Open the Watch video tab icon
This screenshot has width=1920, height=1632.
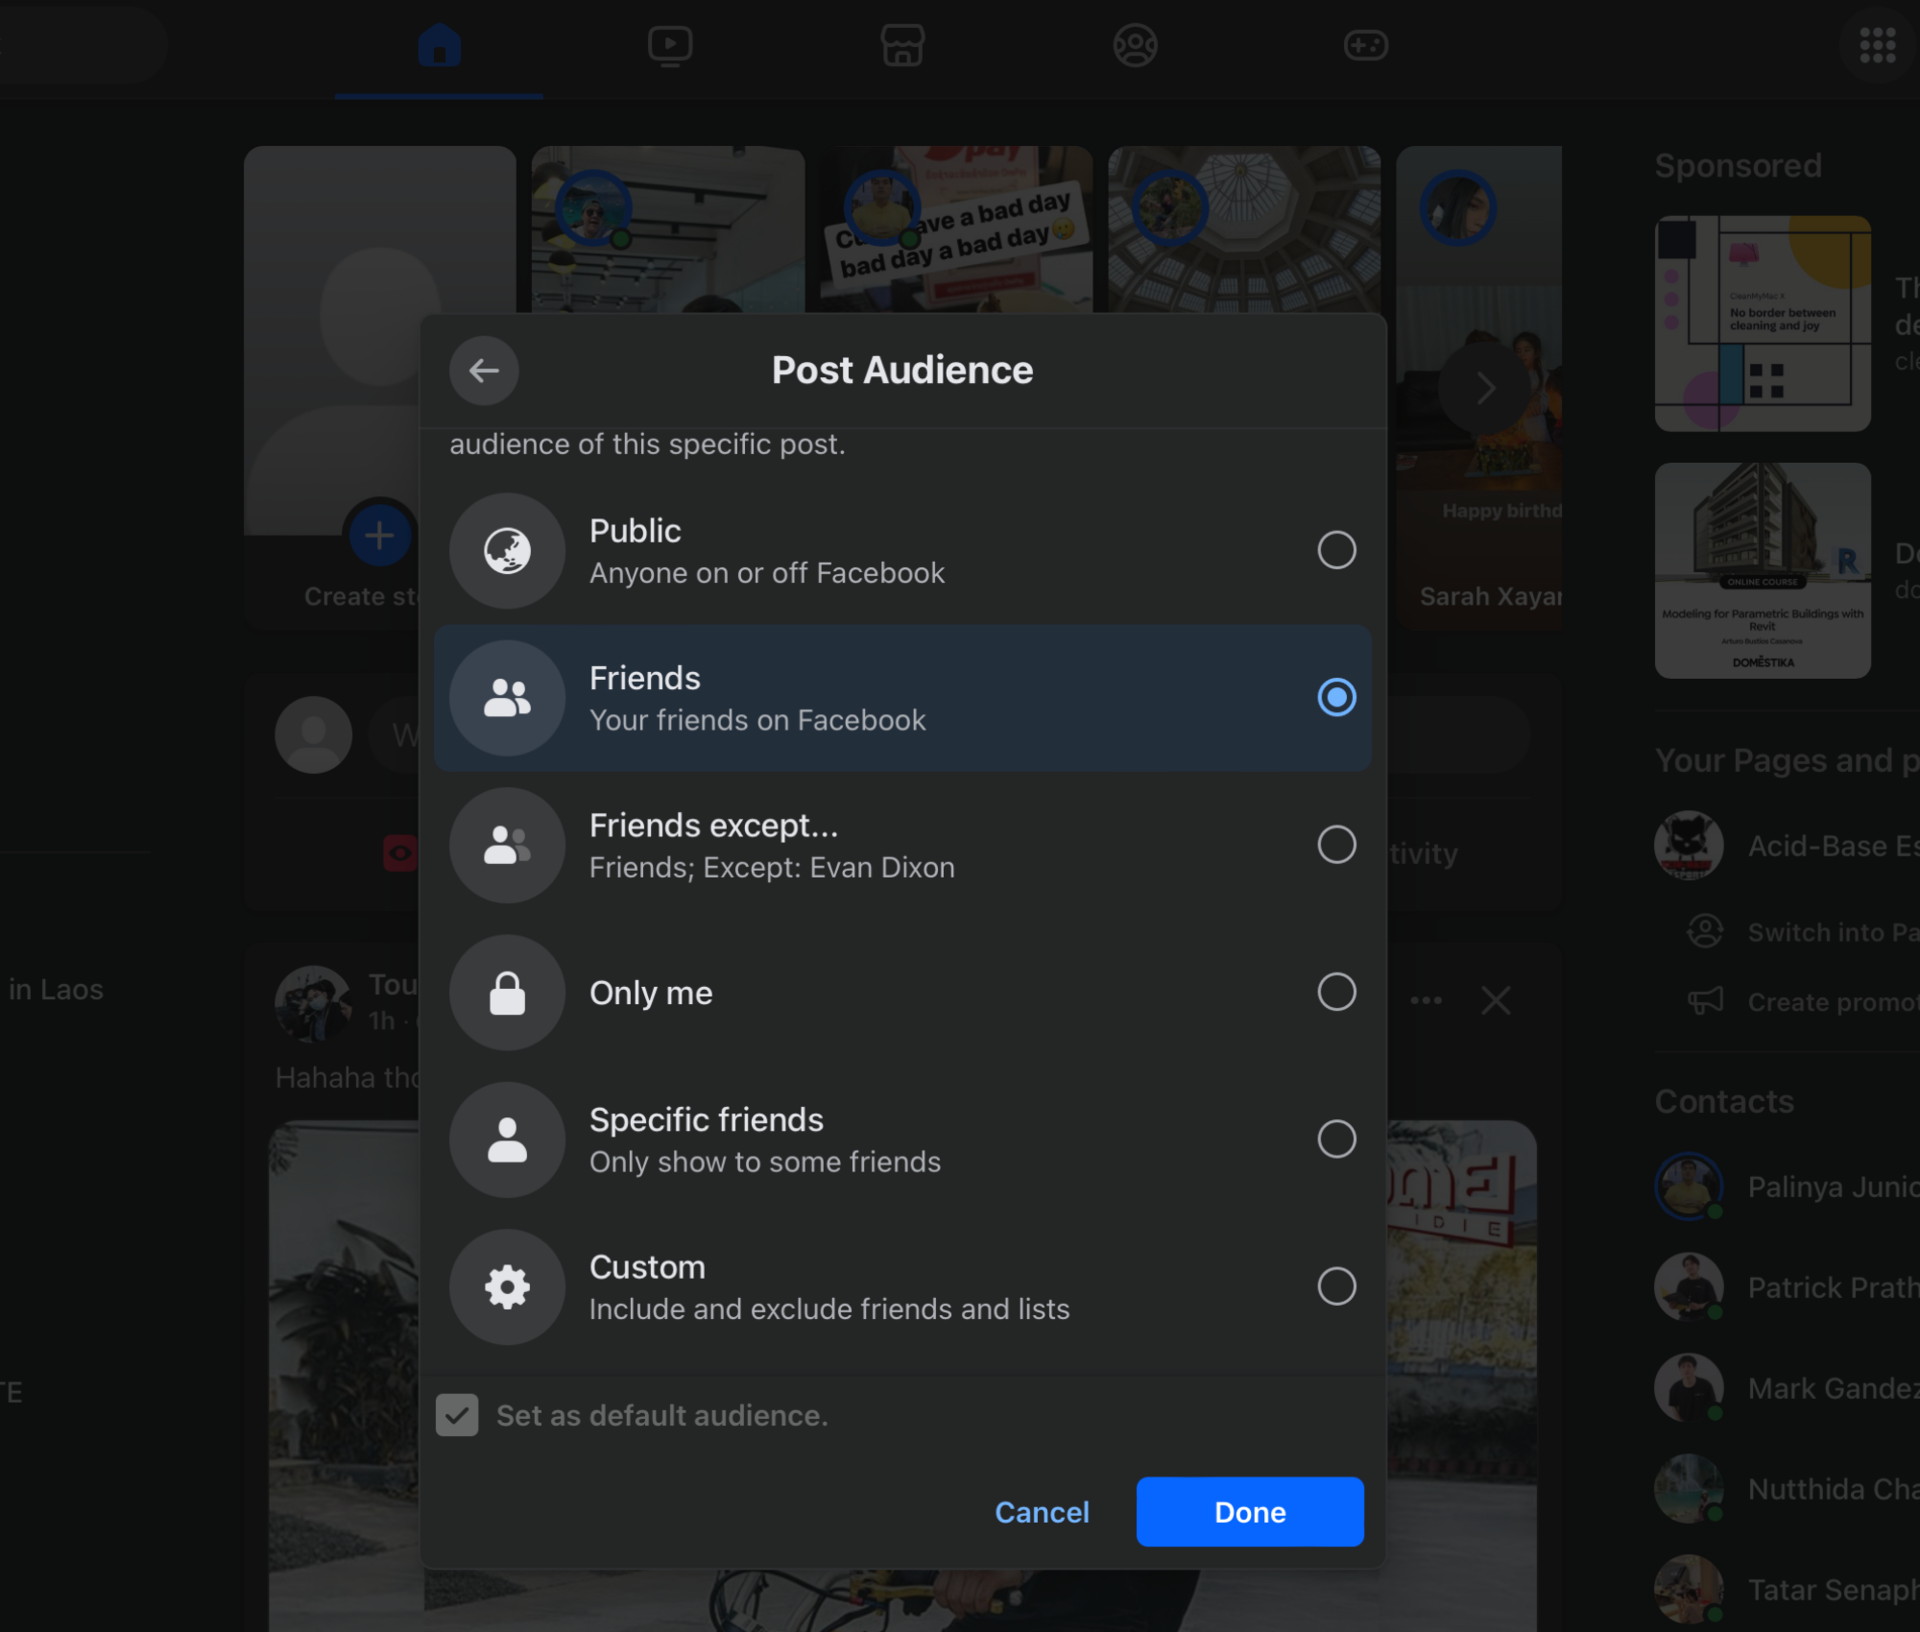pos(669,46)
